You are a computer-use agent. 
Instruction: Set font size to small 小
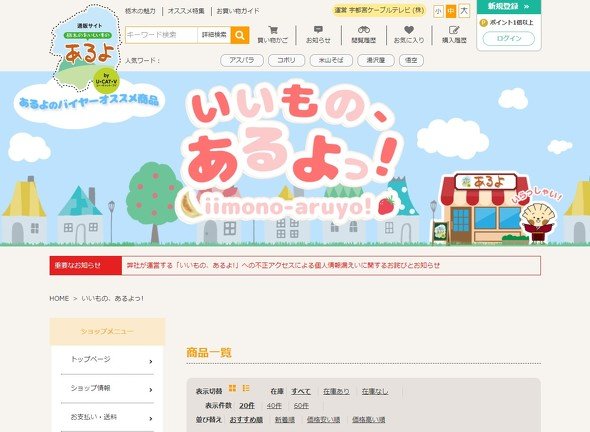click(x=438, y=11)
